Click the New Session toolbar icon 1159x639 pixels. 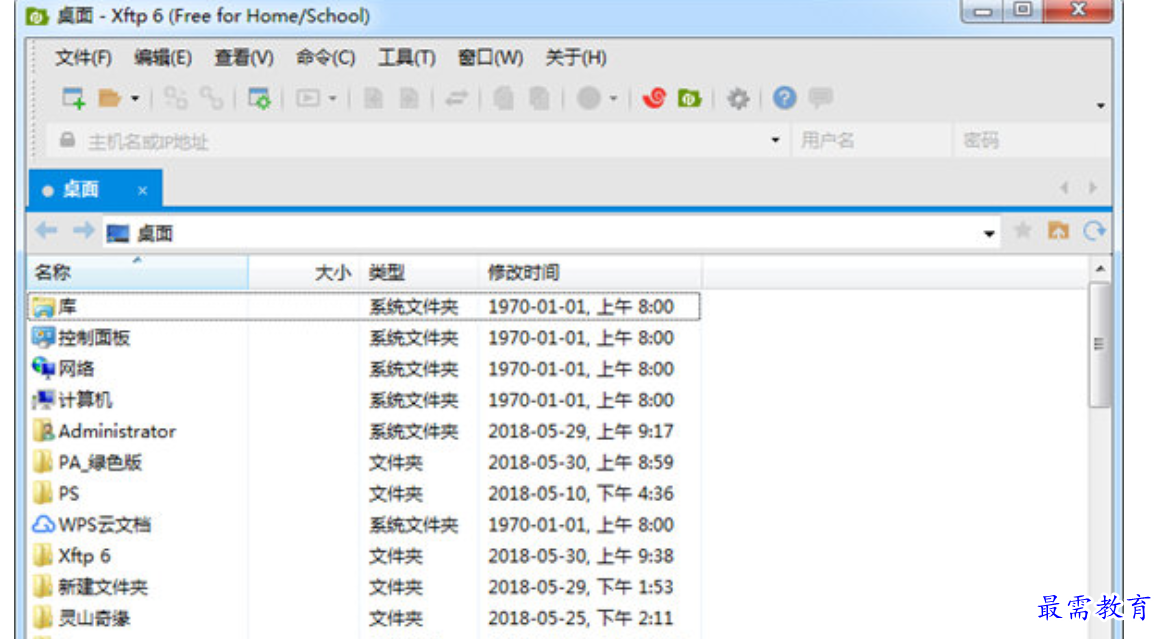click(73, 98)
